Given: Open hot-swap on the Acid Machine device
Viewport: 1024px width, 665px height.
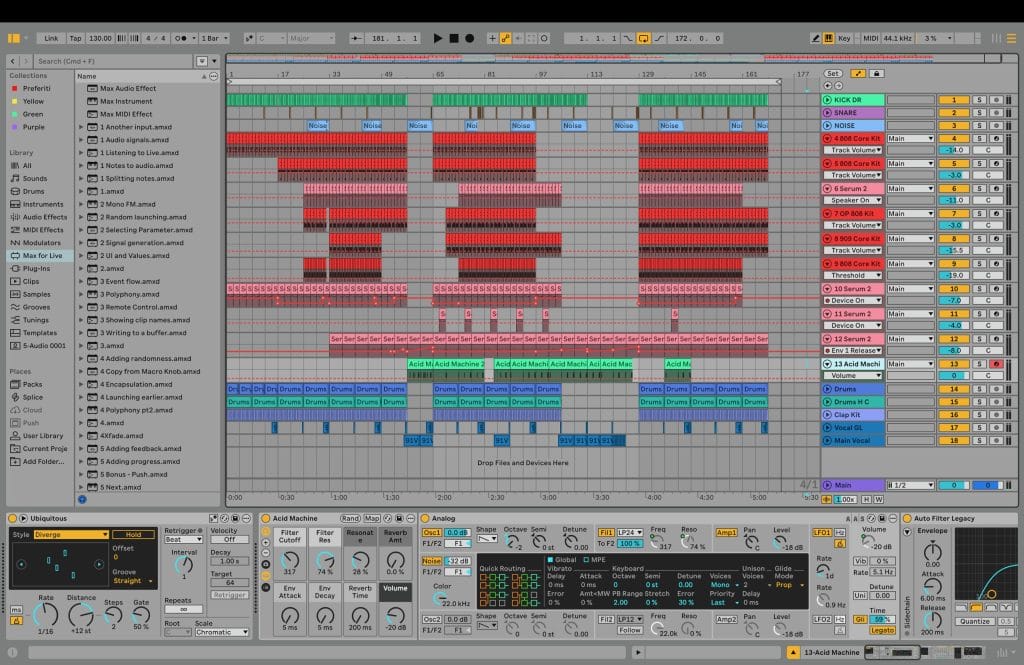Looking at the screenshot, I should (386, 519).
